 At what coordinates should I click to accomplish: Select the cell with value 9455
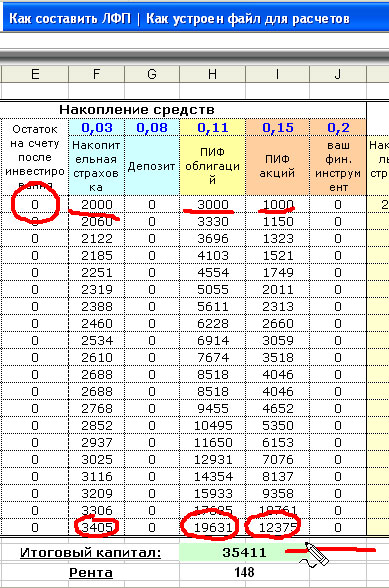pos(213,408)
